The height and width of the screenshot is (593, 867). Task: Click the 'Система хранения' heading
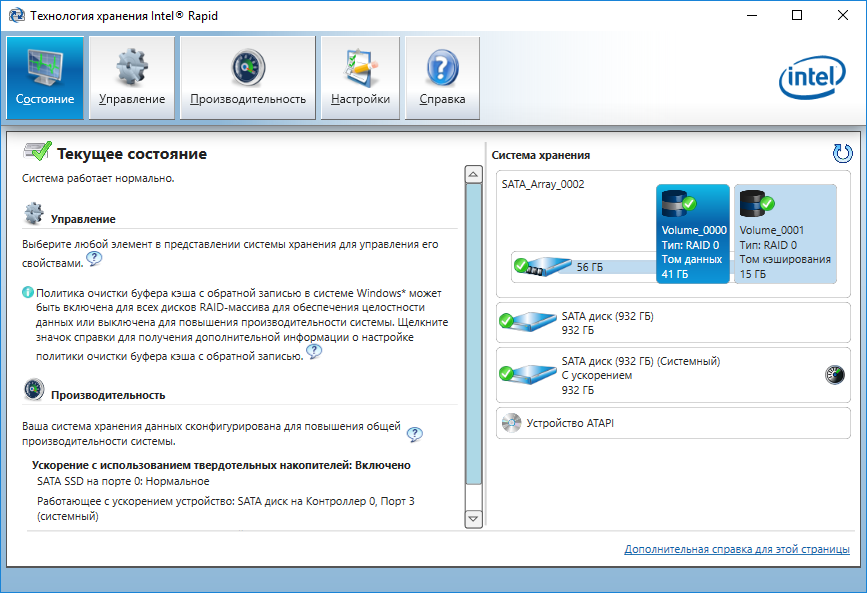coord(541,155)
